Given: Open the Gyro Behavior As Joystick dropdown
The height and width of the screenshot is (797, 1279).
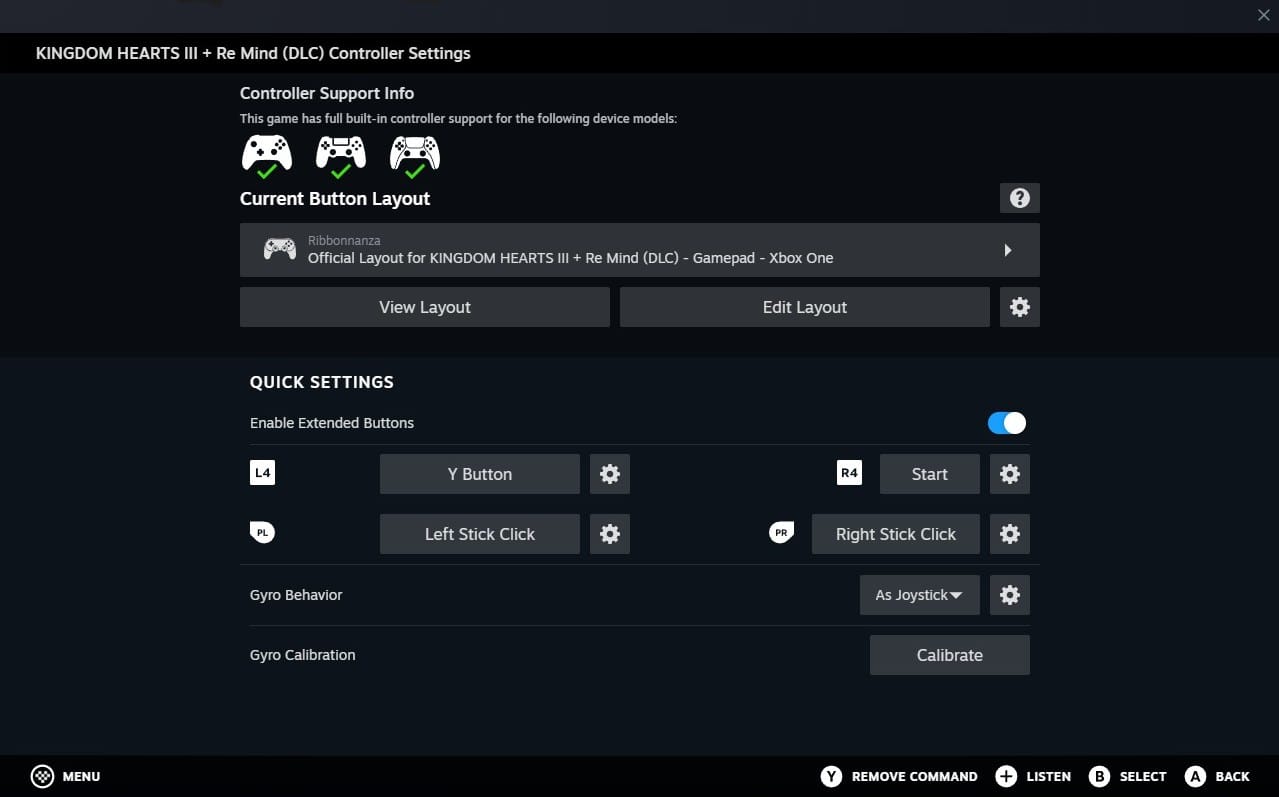Looking at the screenshot, I should coord(919,595).
